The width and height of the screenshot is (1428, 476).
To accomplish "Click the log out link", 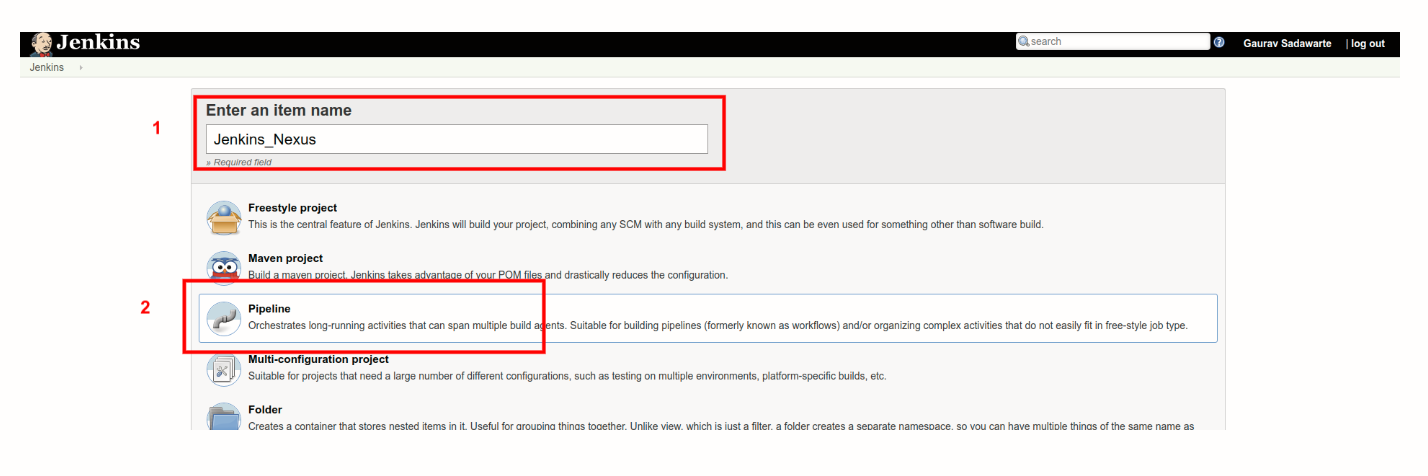I will coord(1368,44).
